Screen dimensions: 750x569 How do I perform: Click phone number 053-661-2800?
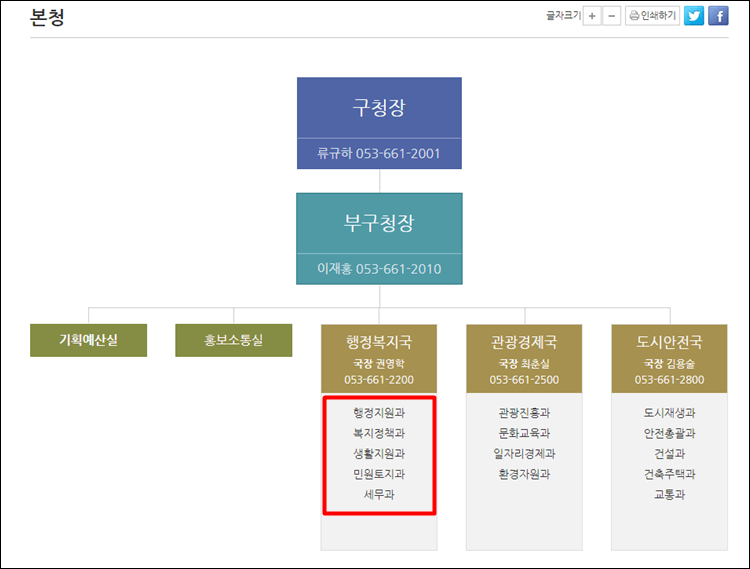pyautogui.click(x=669, y=380)
